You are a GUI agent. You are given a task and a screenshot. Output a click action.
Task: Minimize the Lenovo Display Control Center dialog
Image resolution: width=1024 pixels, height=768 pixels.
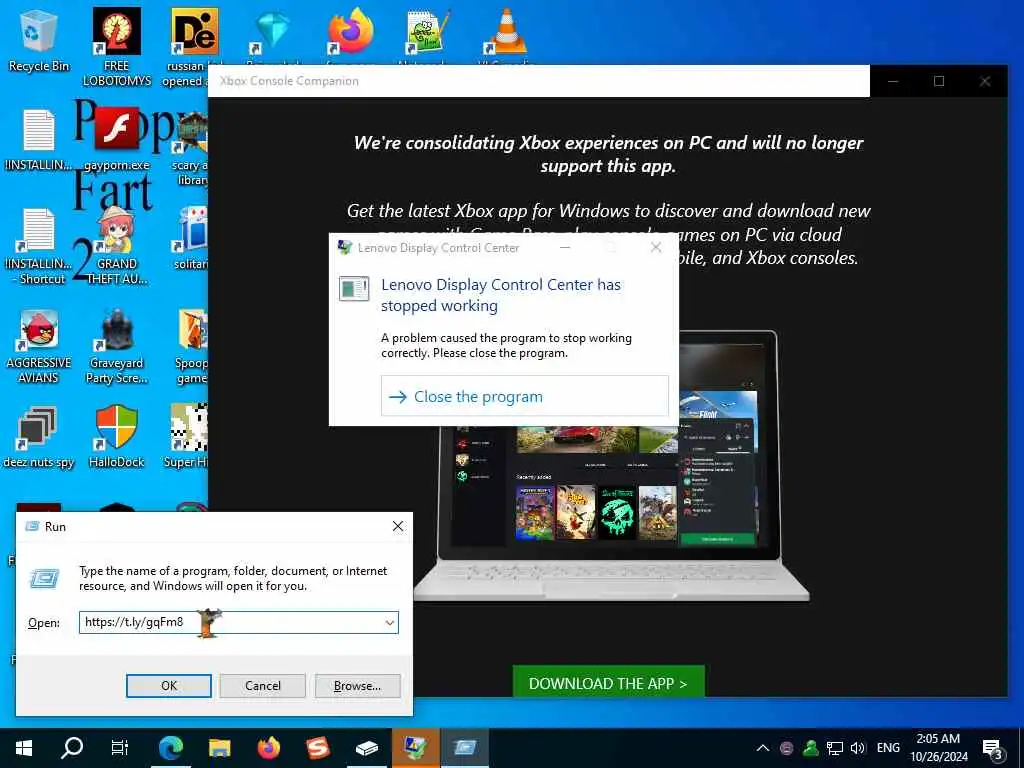coord(565,248)
